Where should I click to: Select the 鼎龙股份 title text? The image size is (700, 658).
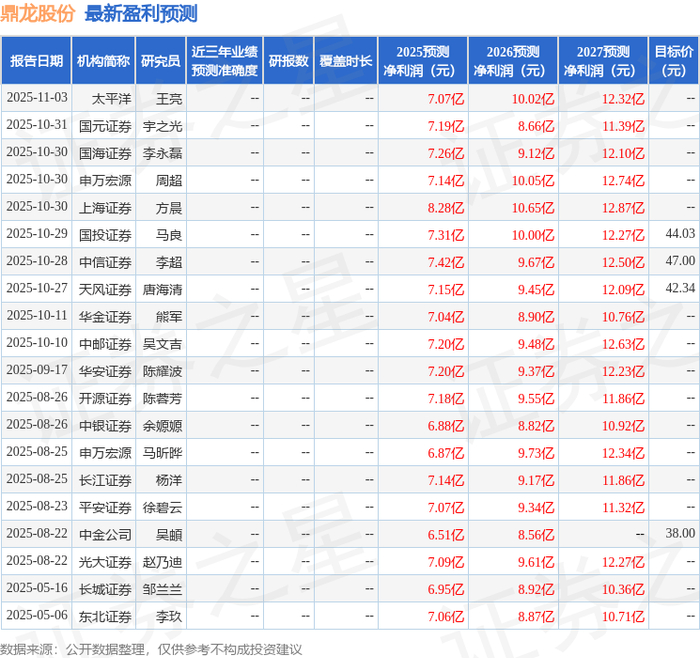coord(38,14)
